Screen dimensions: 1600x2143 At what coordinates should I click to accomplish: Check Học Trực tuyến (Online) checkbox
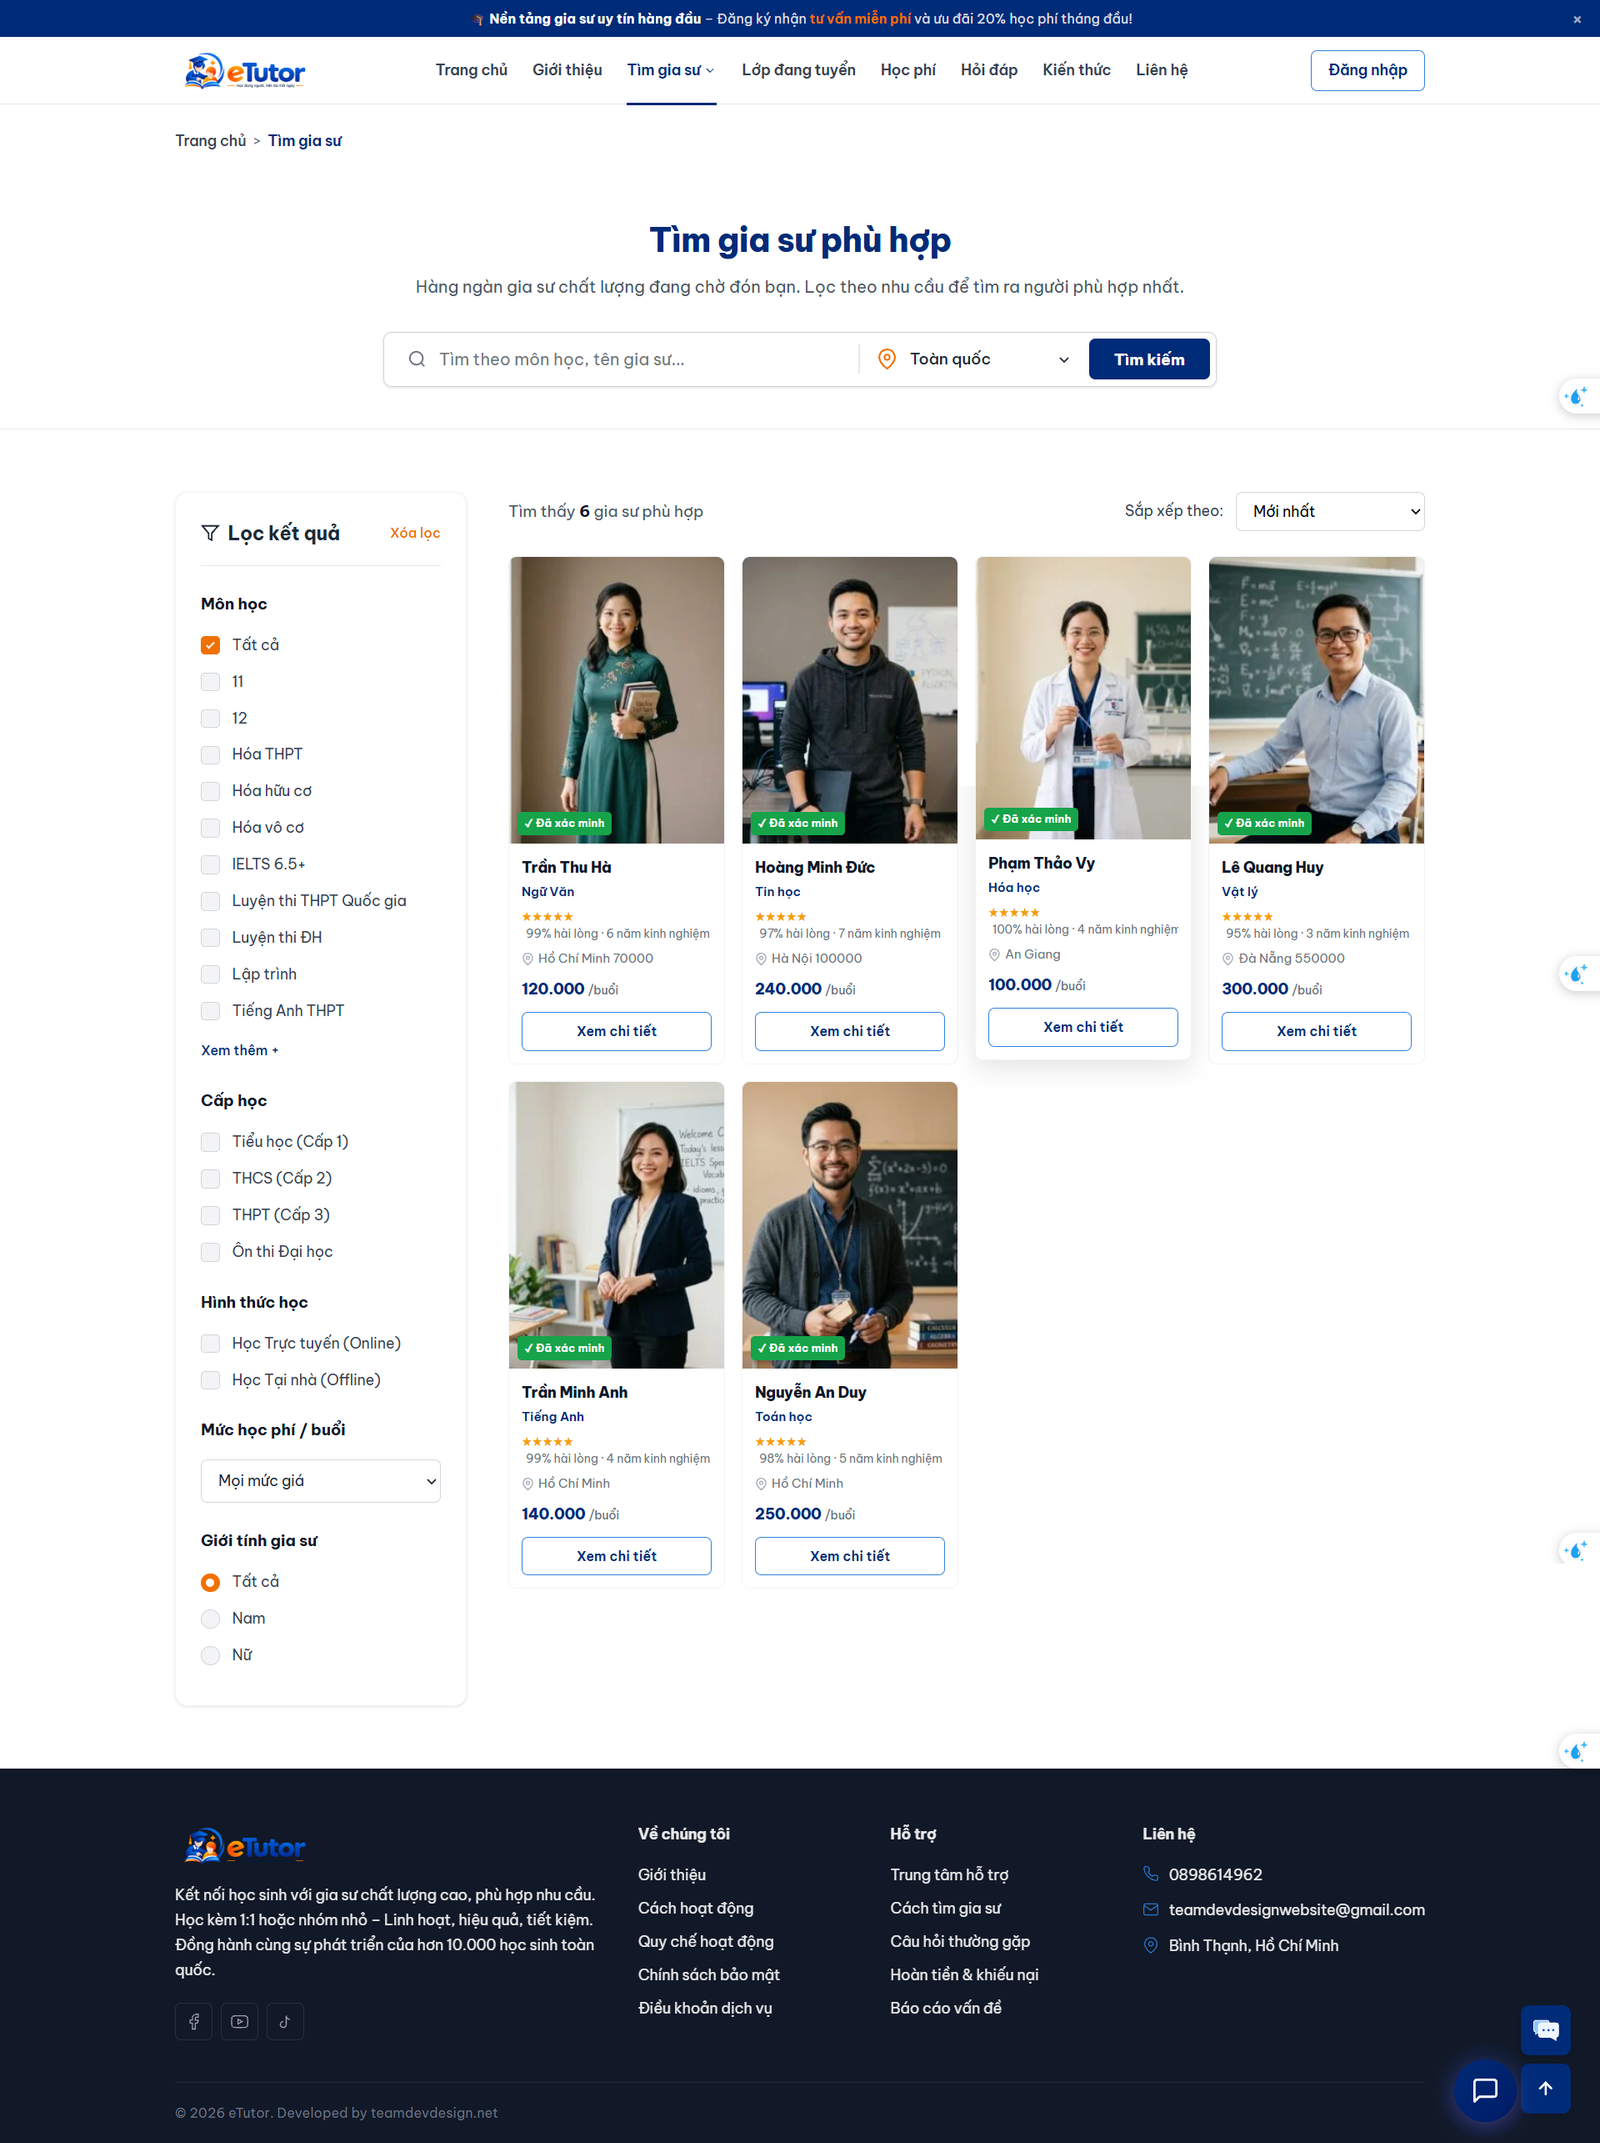[210, 1343]
